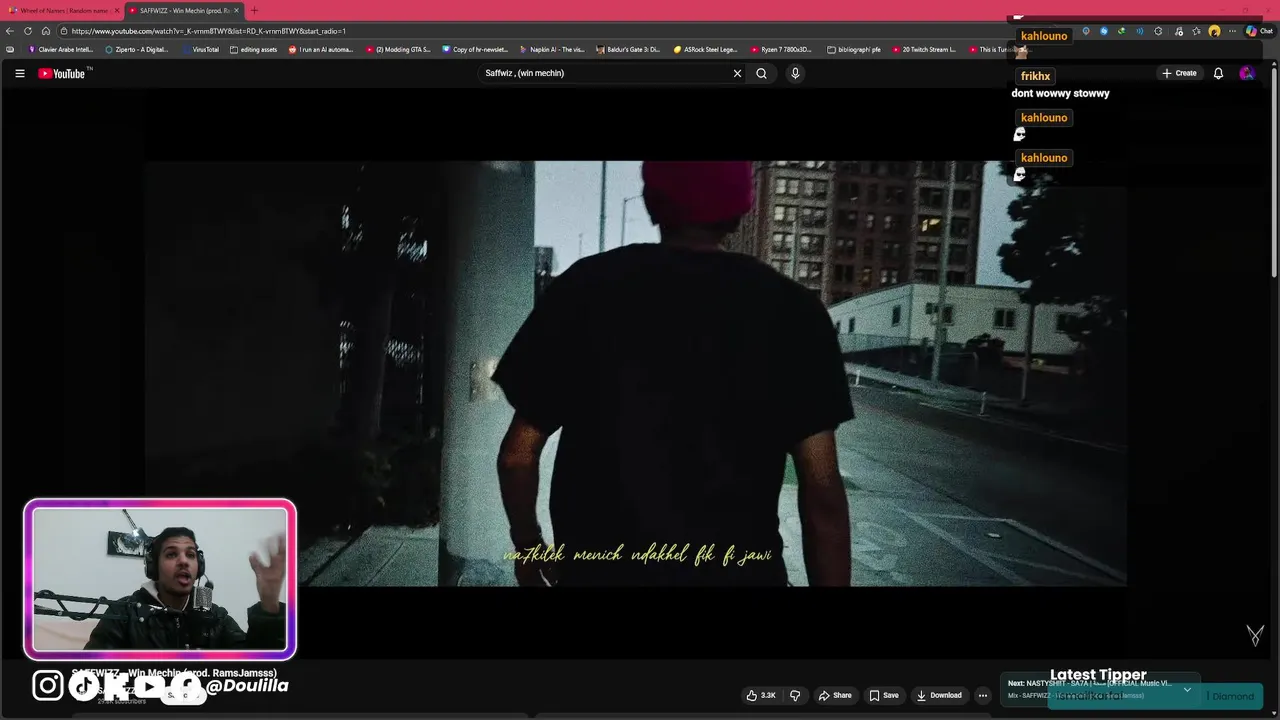Start voice search with the microphone icon
The height and width of the screenshot is (720, 1280).
tap(795, 73)
